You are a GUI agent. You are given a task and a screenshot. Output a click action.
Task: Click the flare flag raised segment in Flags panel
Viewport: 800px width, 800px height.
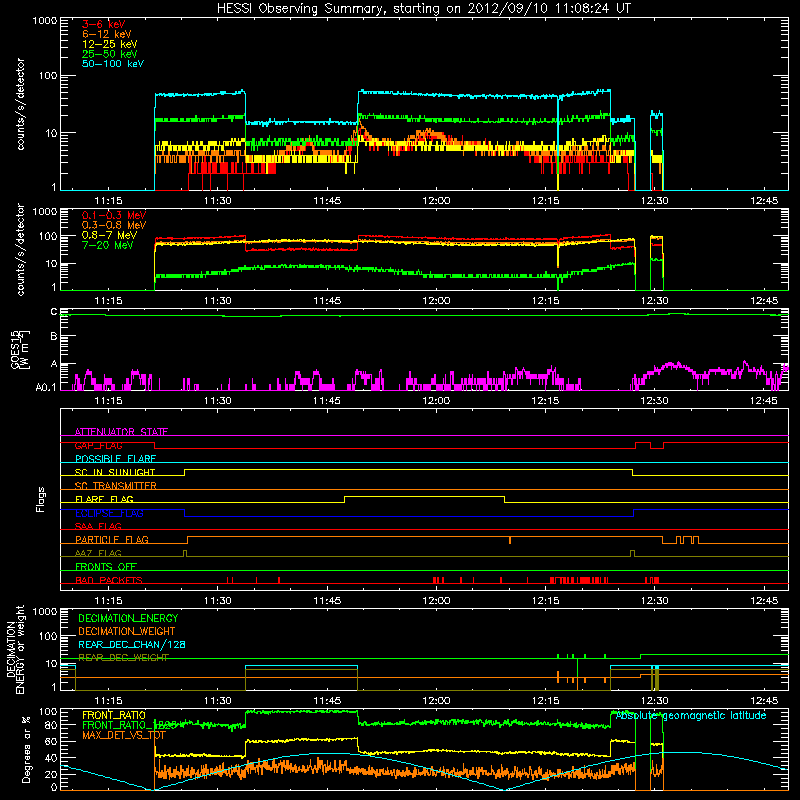[424, 496]
